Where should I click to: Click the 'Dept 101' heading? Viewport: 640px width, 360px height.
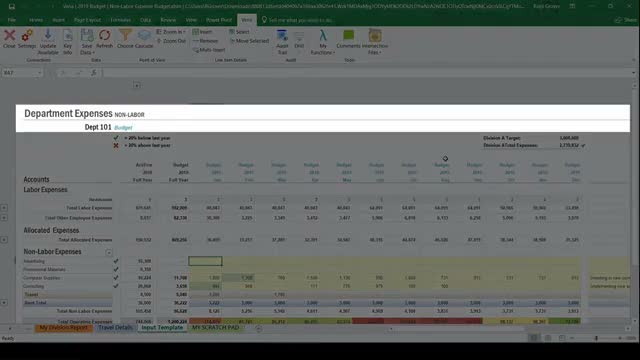(98, 127)
